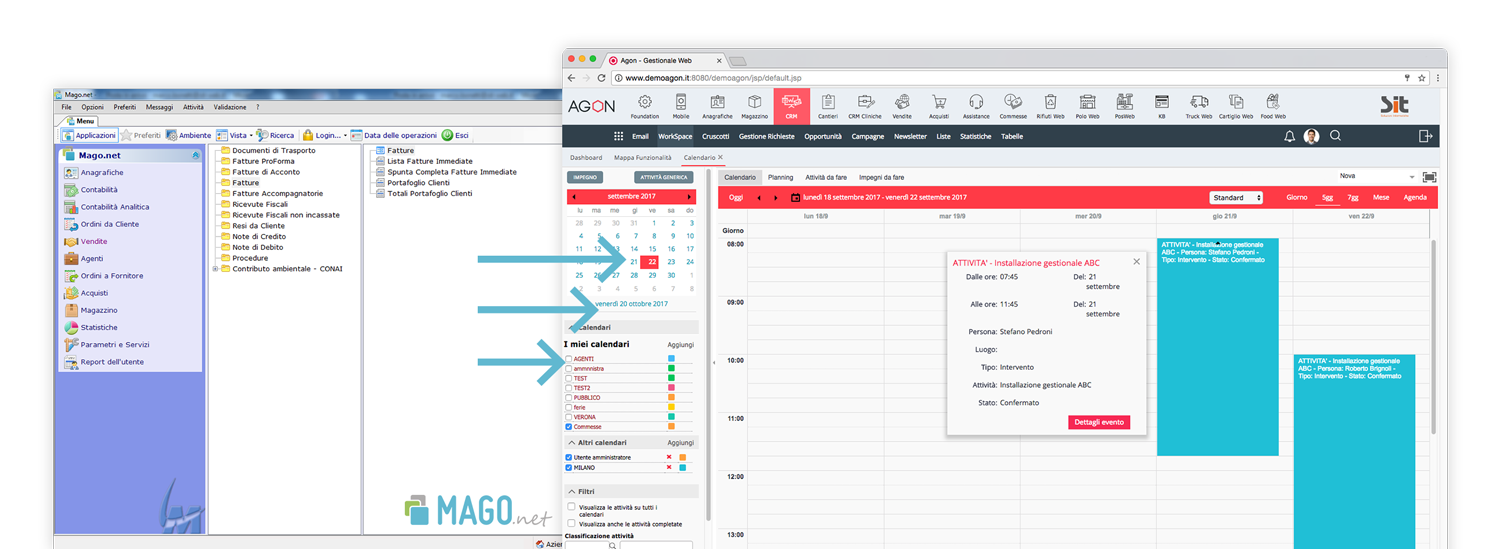The height and width of the screenshot is (549, 1500).
Task: Enable the VERONA calendar checkbox
Action: (569, 417)
